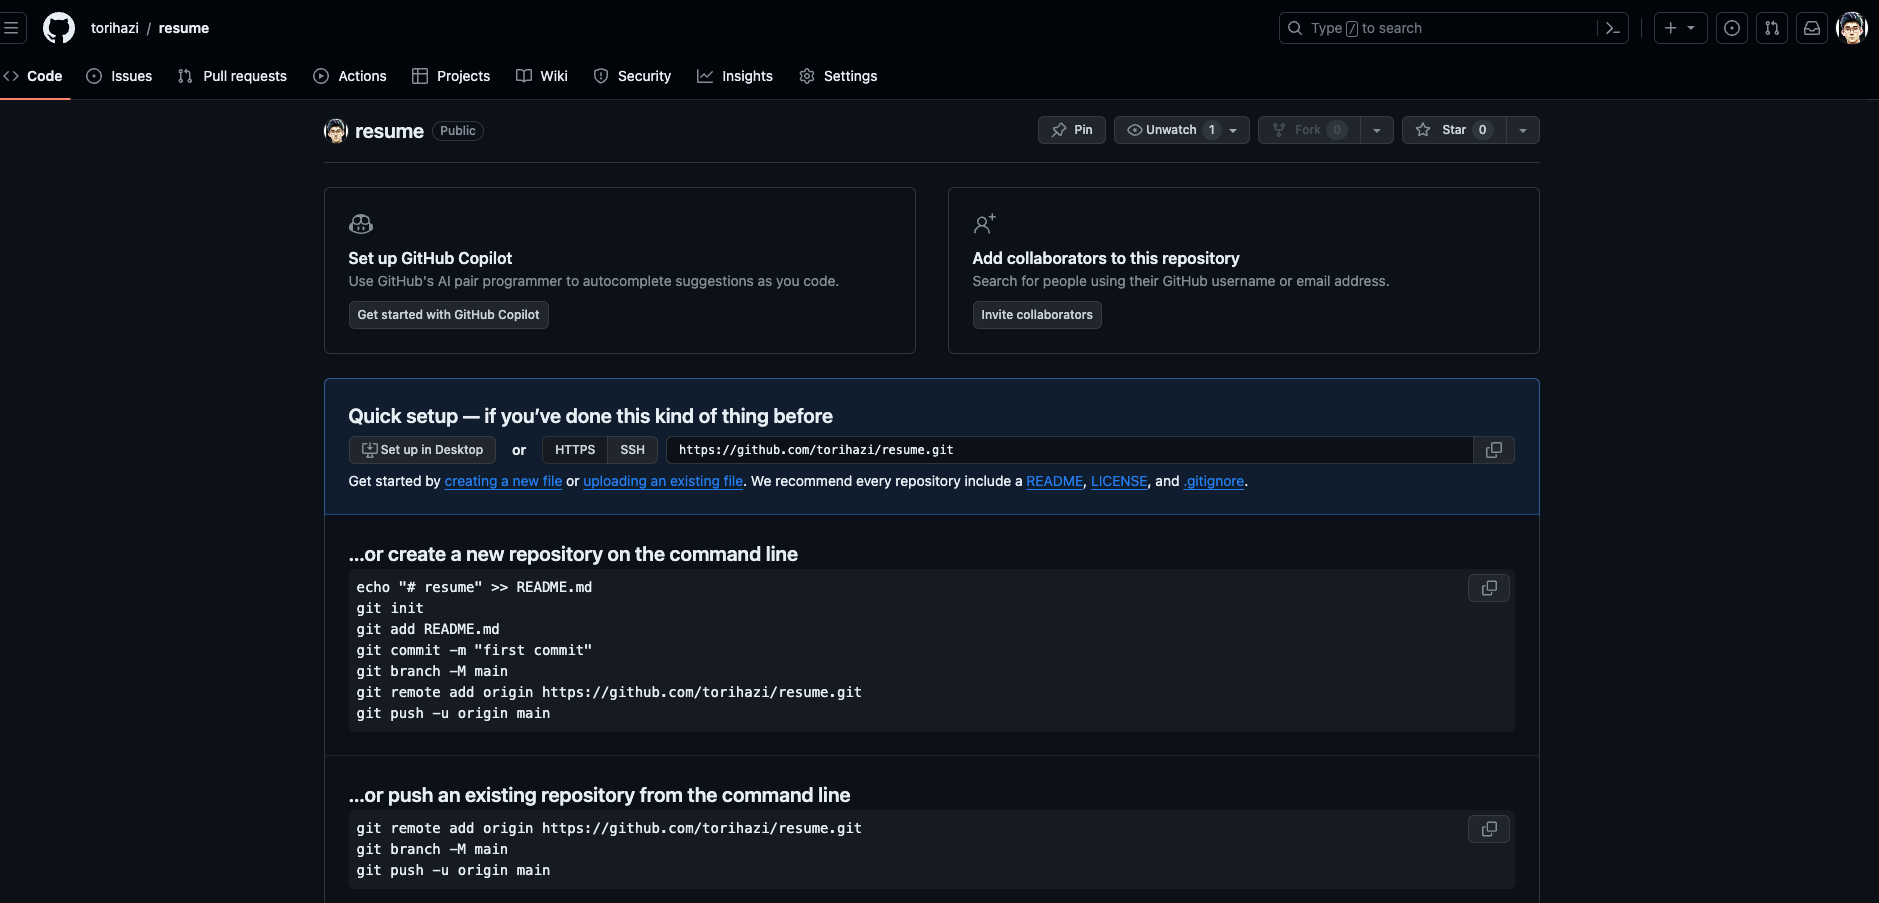1879x903 pixels.
Task: Click the 'git init' command line
Action: pos(390,608)
